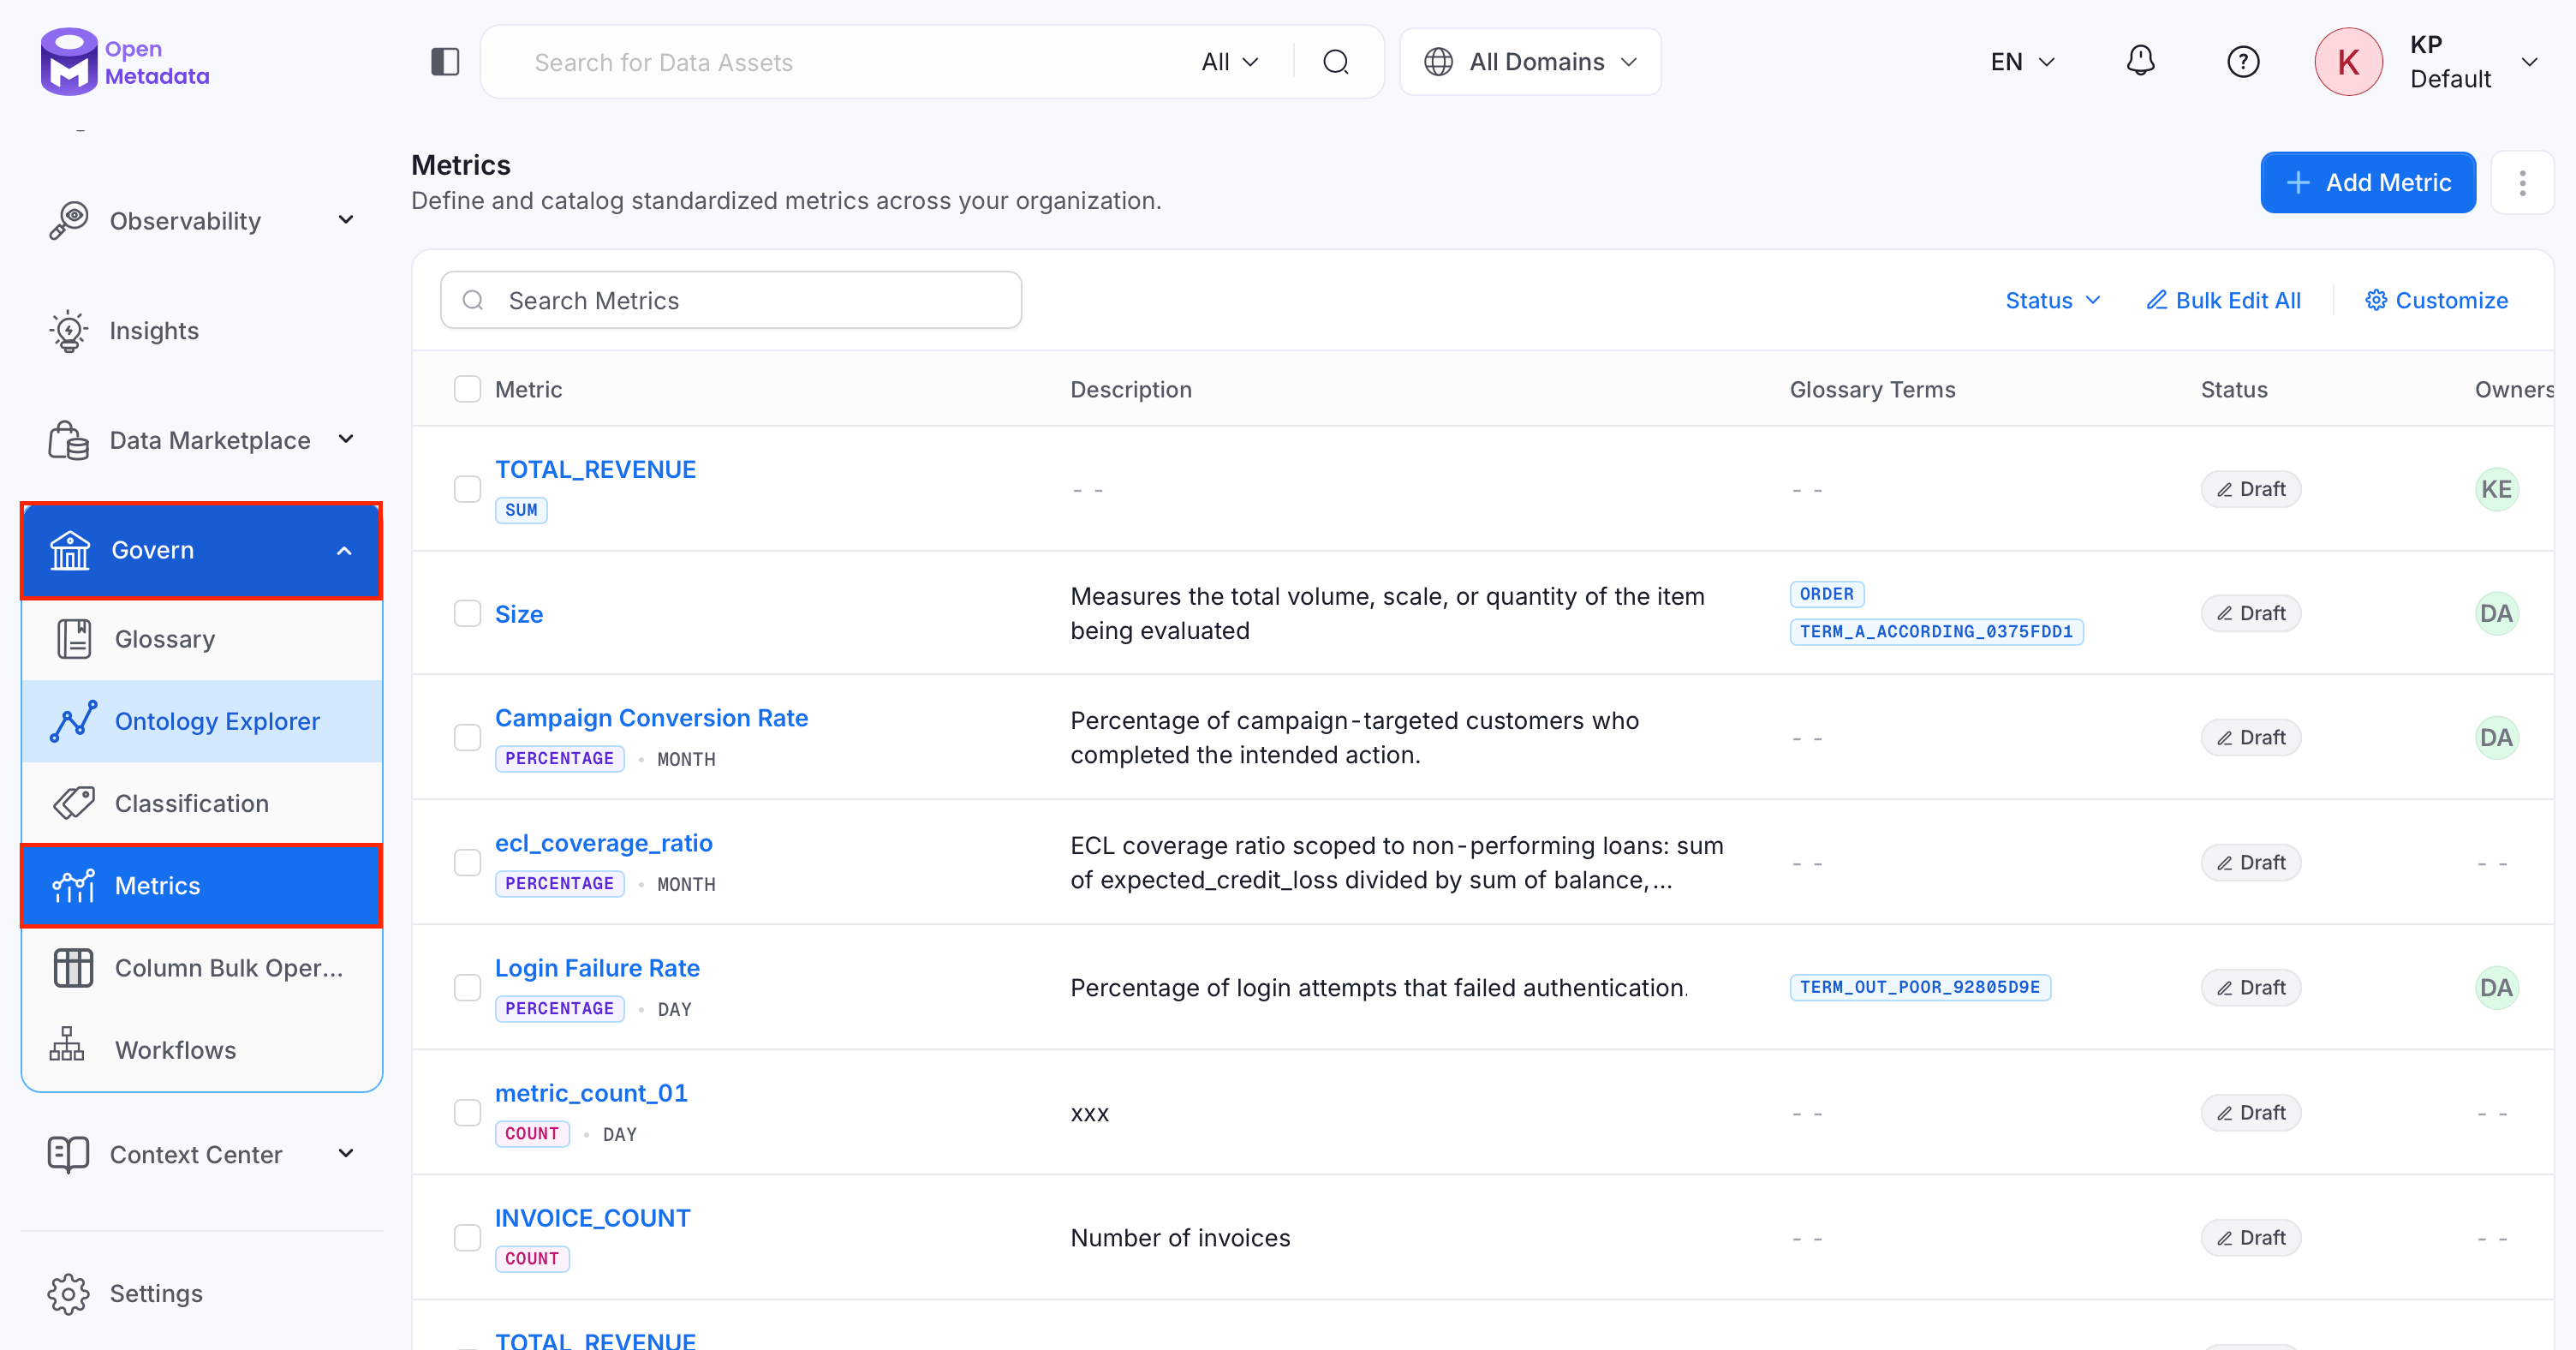2576x1350 pixels.
Task: Click the globe icon in All Domains
Action: point(1438,62)
